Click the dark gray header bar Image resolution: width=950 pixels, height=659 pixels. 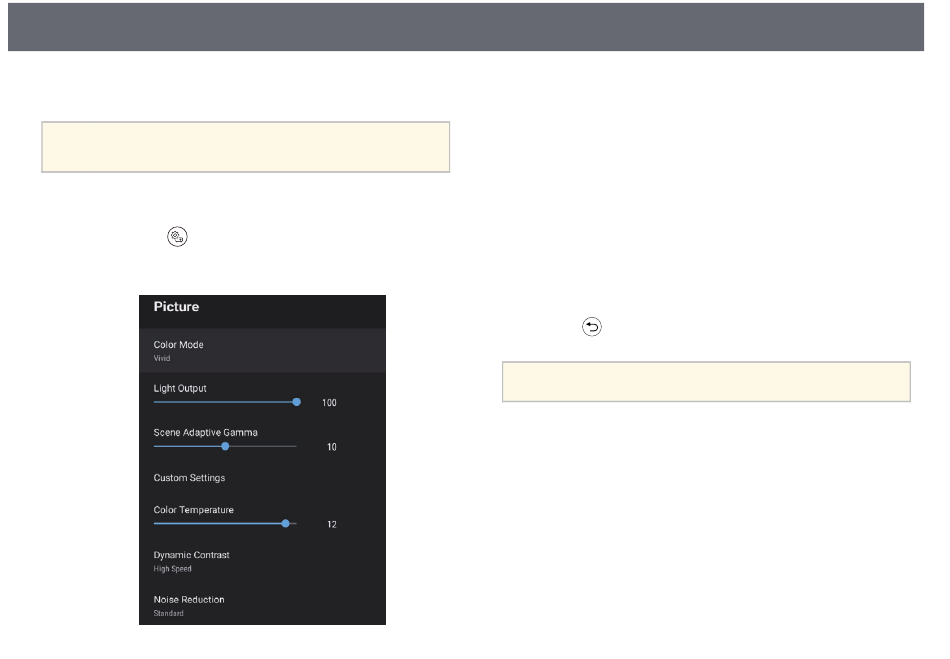pyautogui.click(x=475, y=27)
